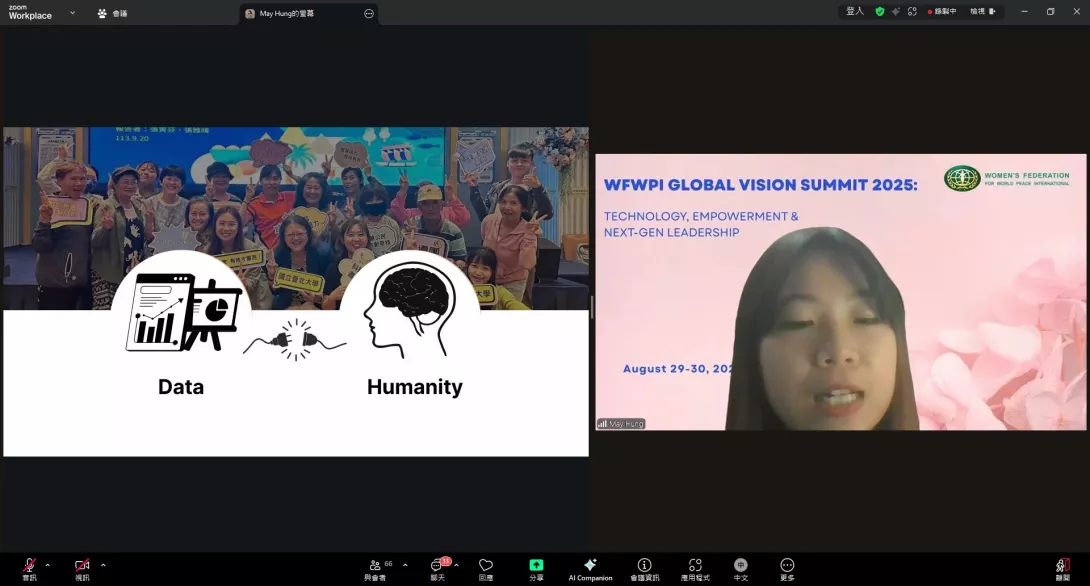Click the shared slide showing Data and Humanity

[x=296, y=292]
